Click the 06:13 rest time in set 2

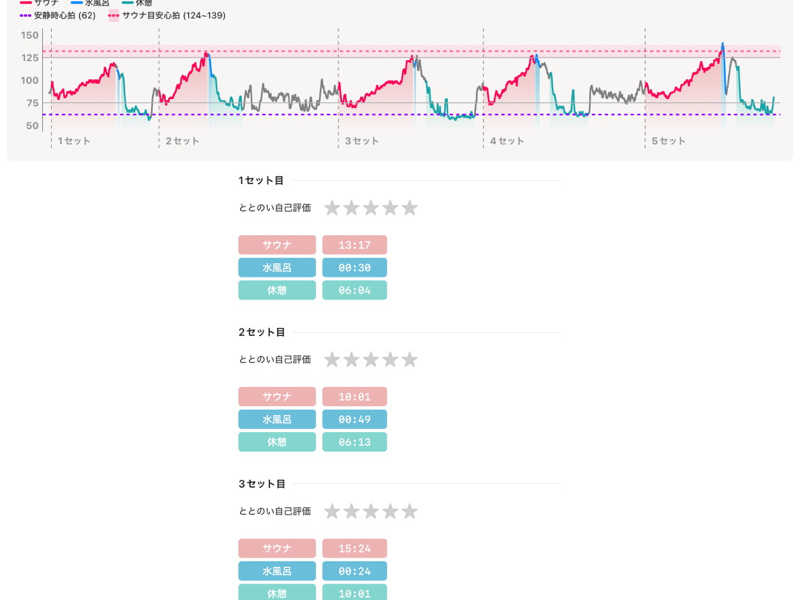pyautogui.click(x=354, y=442)
